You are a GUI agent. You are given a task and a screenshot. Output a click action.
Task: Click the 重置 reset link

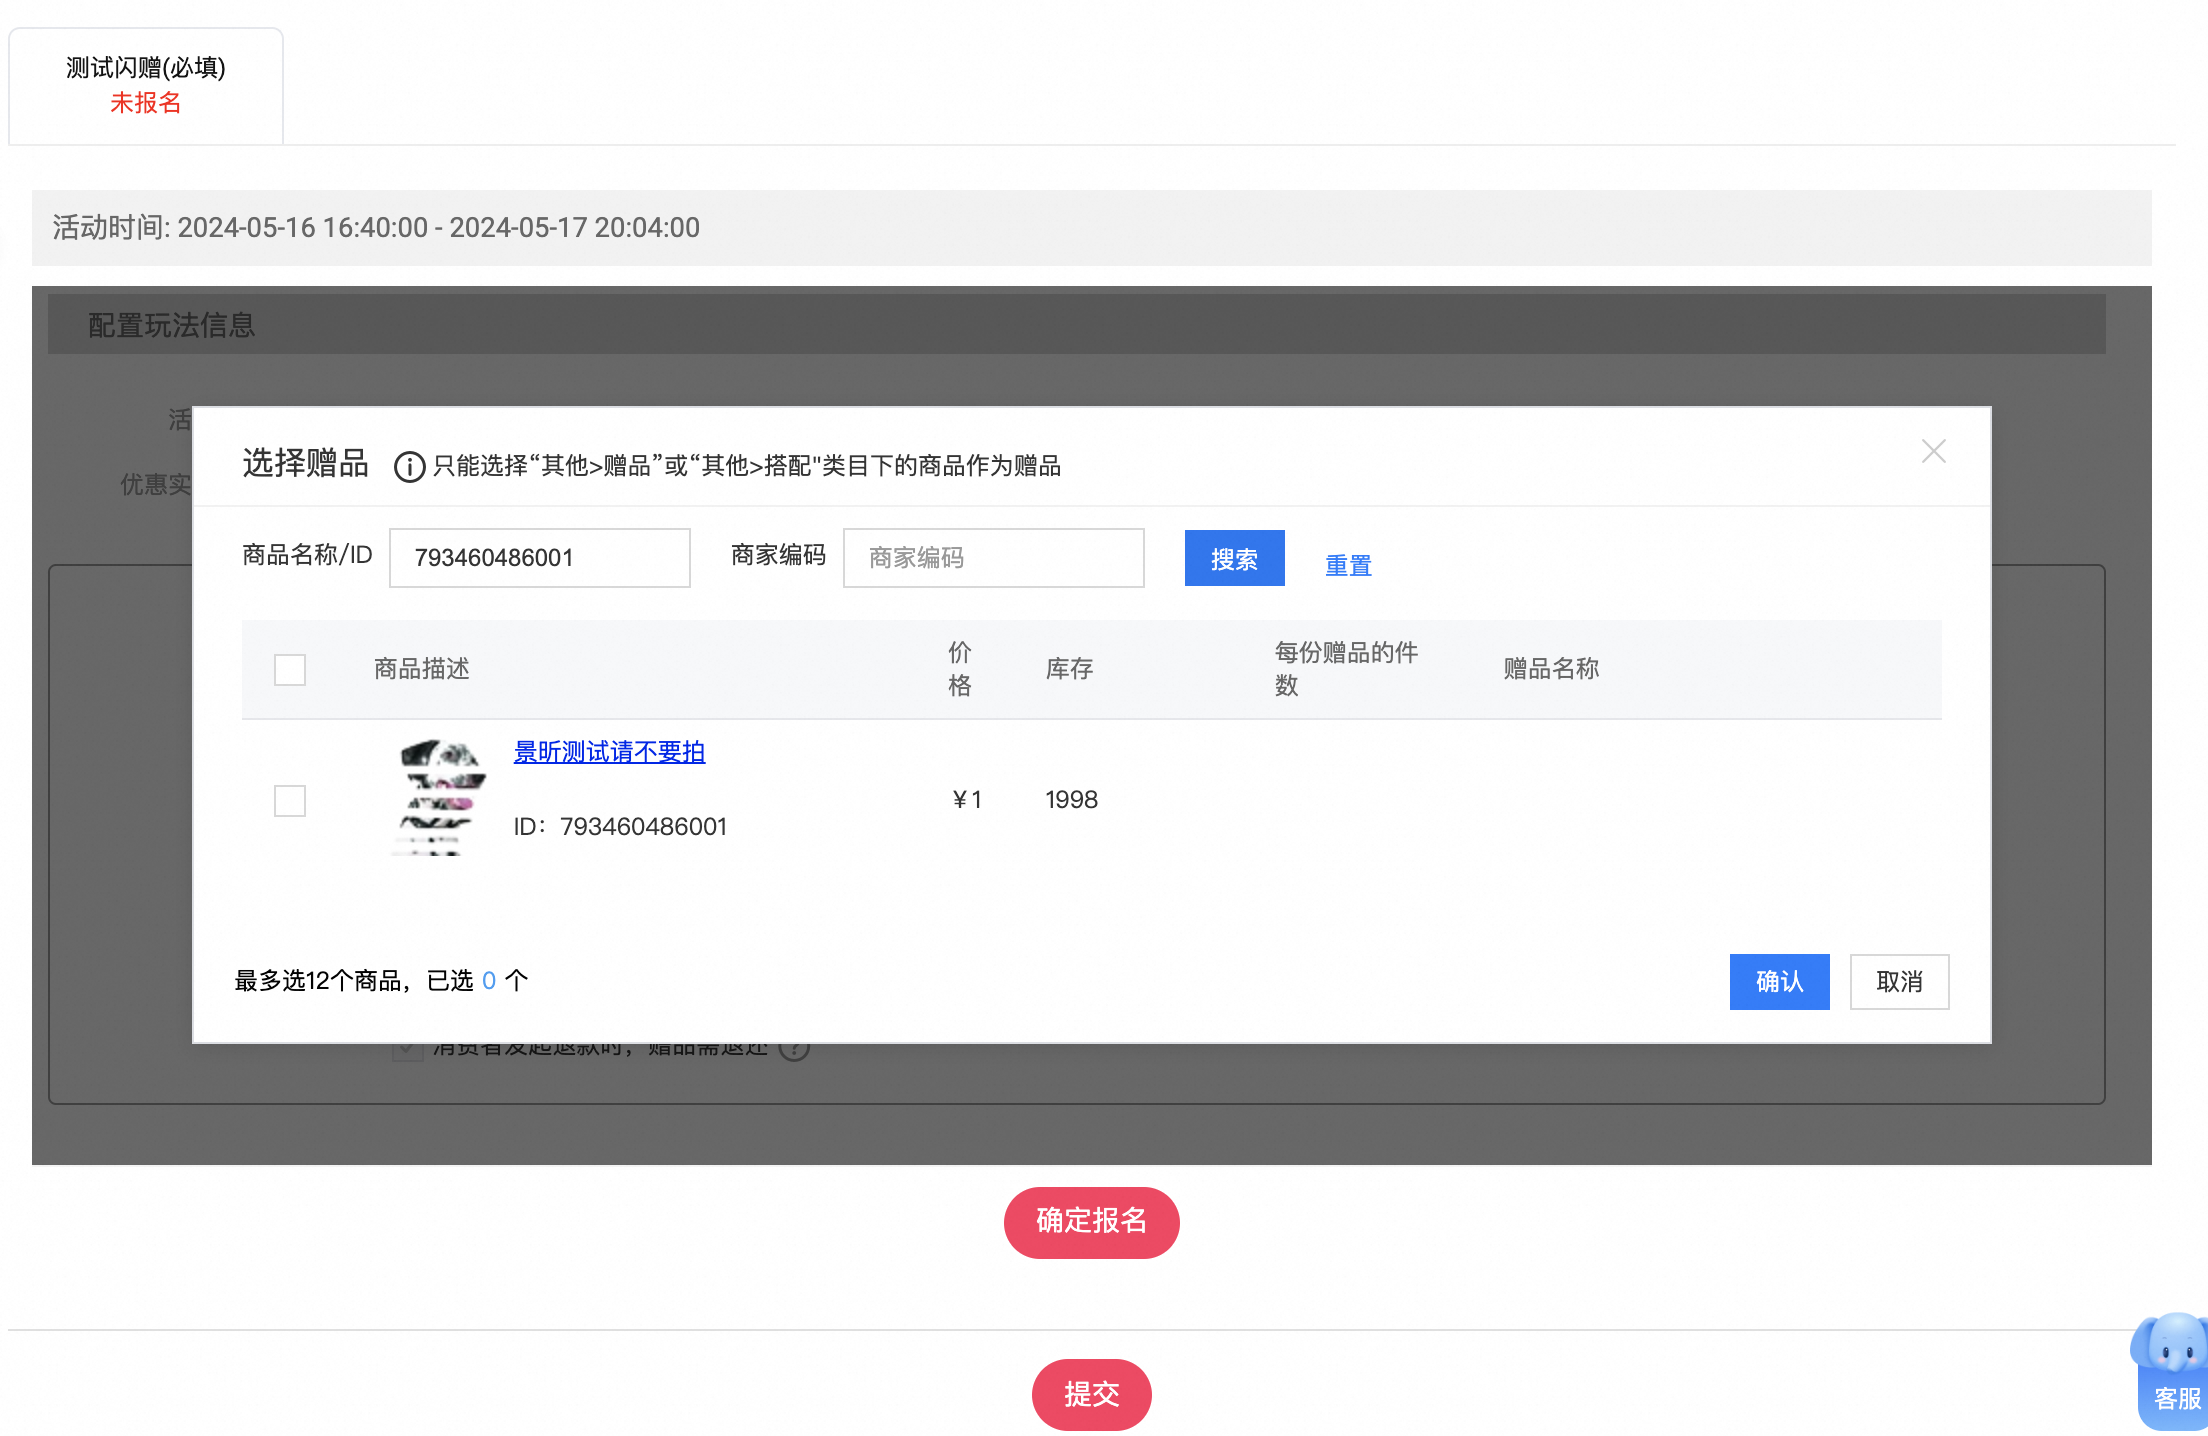click(x=1348, y=565)
